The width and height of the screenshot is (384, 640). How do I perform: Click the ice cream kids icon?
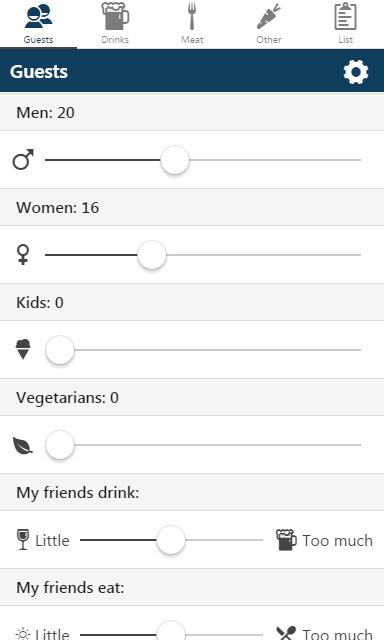coord(23,349)
